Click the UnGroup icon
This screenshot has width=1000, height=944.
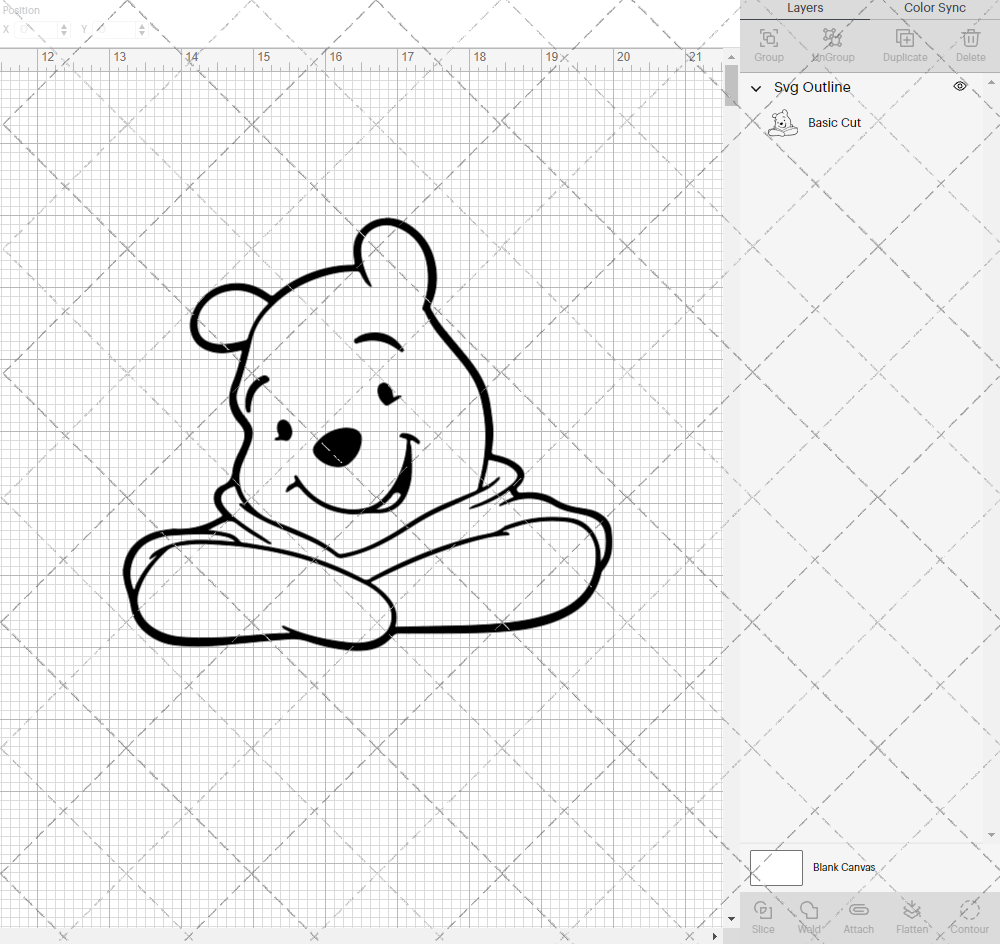pyautogui.click(x=832, y=45)
